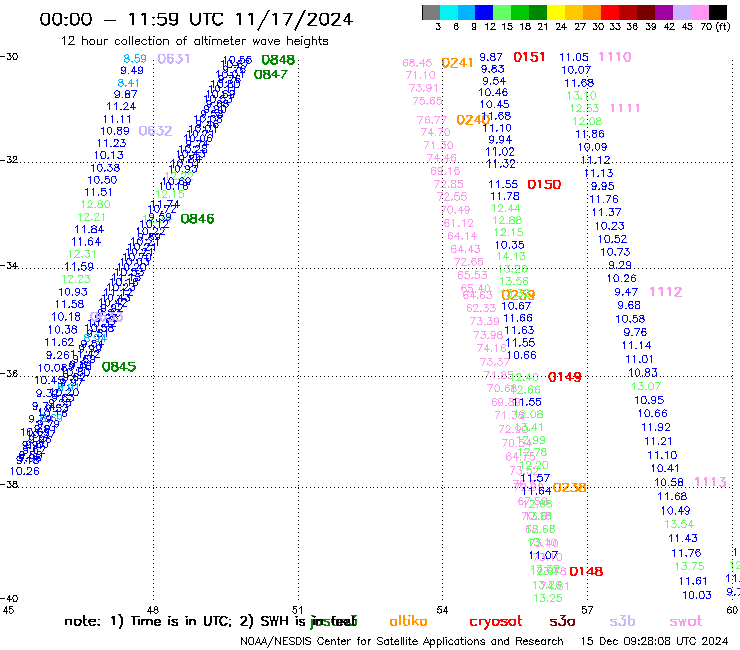This screenshot has height=650, width=740.
Task: Select the s3b satellite legend label
Action: tap(622, 621)
